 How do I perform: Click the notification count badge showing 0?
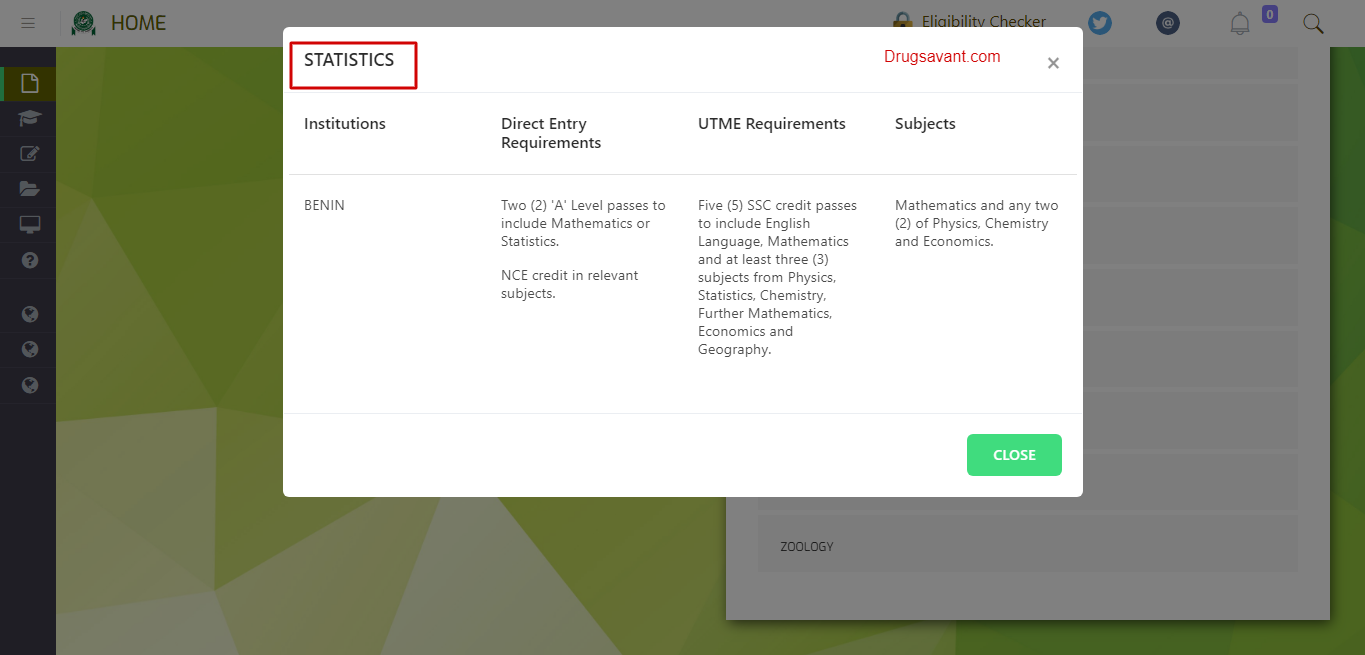click(1269, 14)
